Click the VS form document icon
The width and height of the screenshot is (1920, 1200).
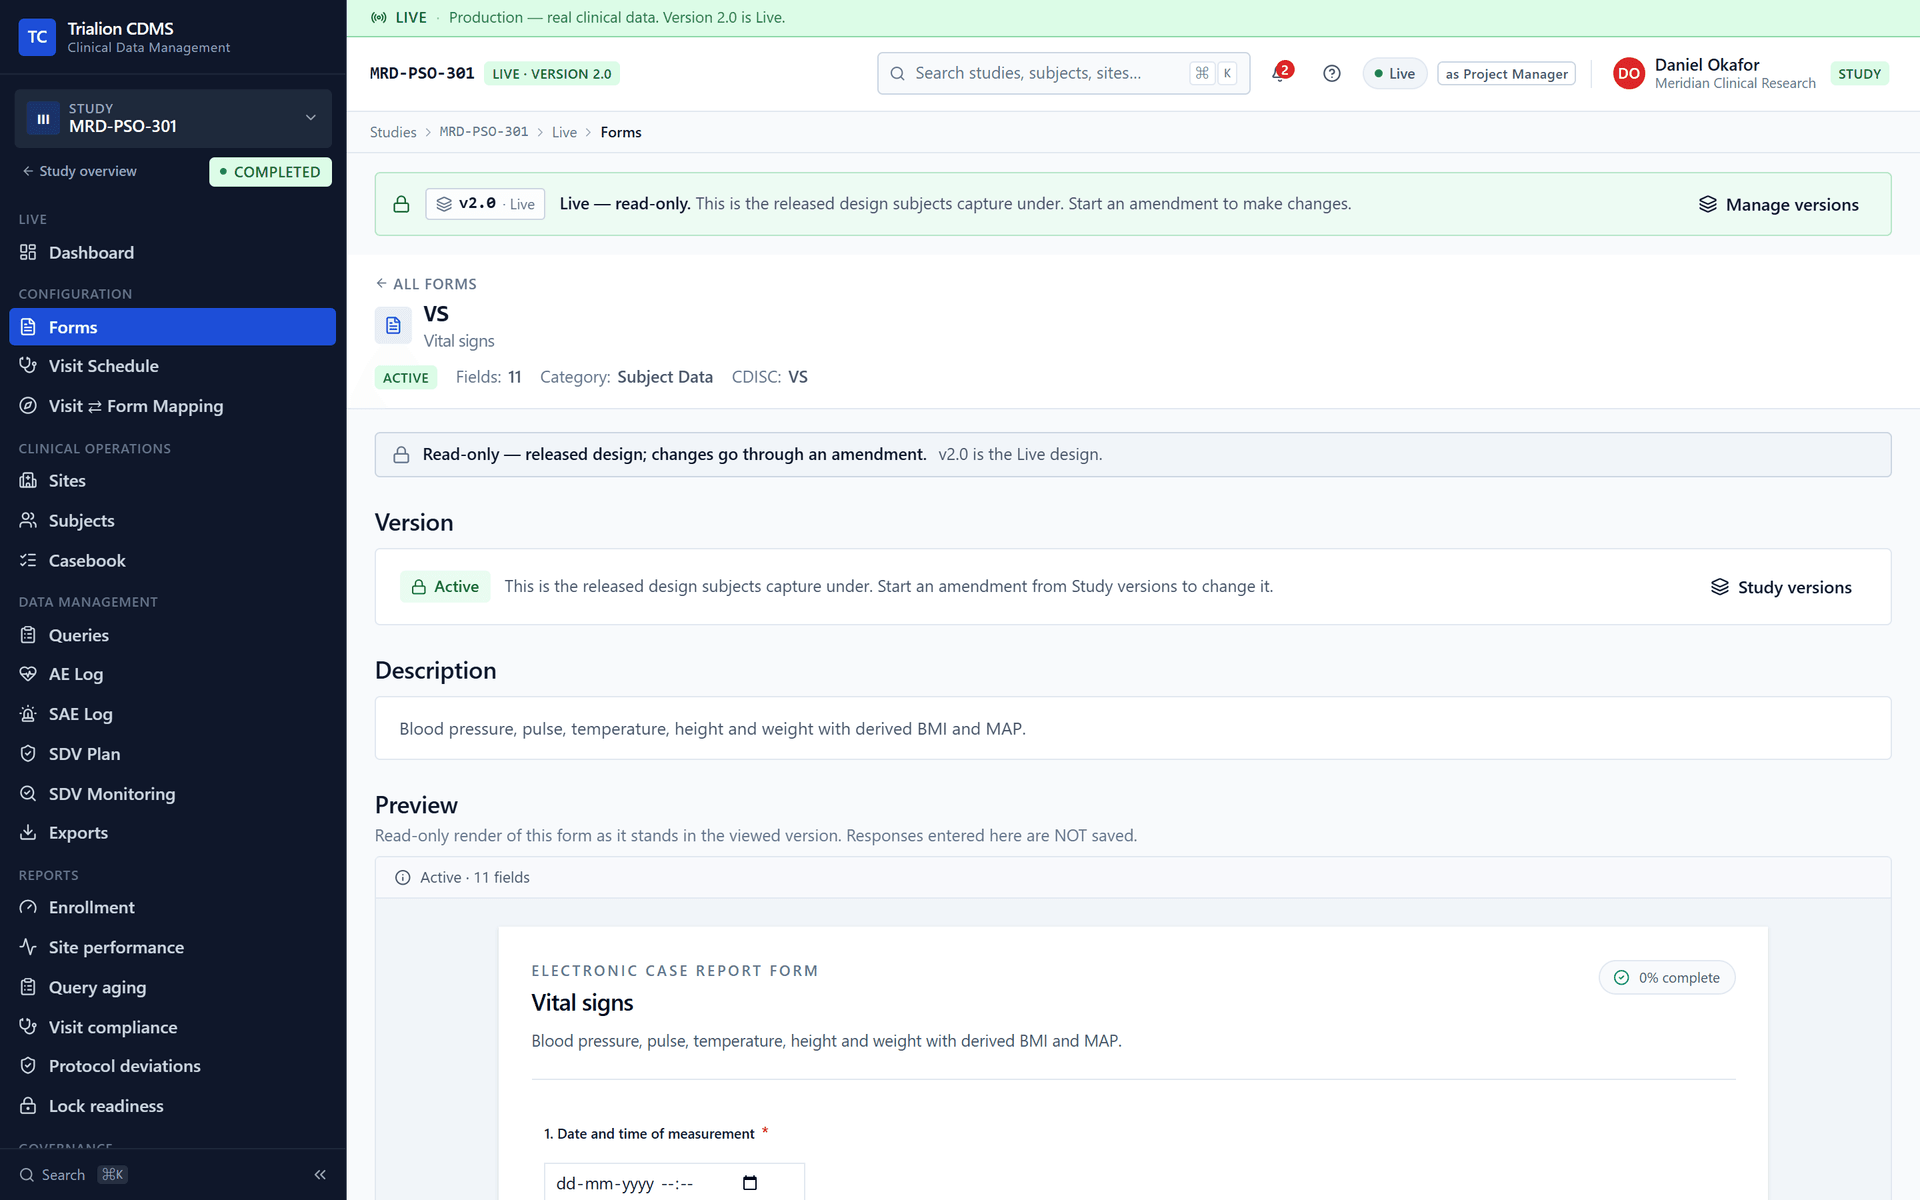pyautogui.click(x=393, y=326)
